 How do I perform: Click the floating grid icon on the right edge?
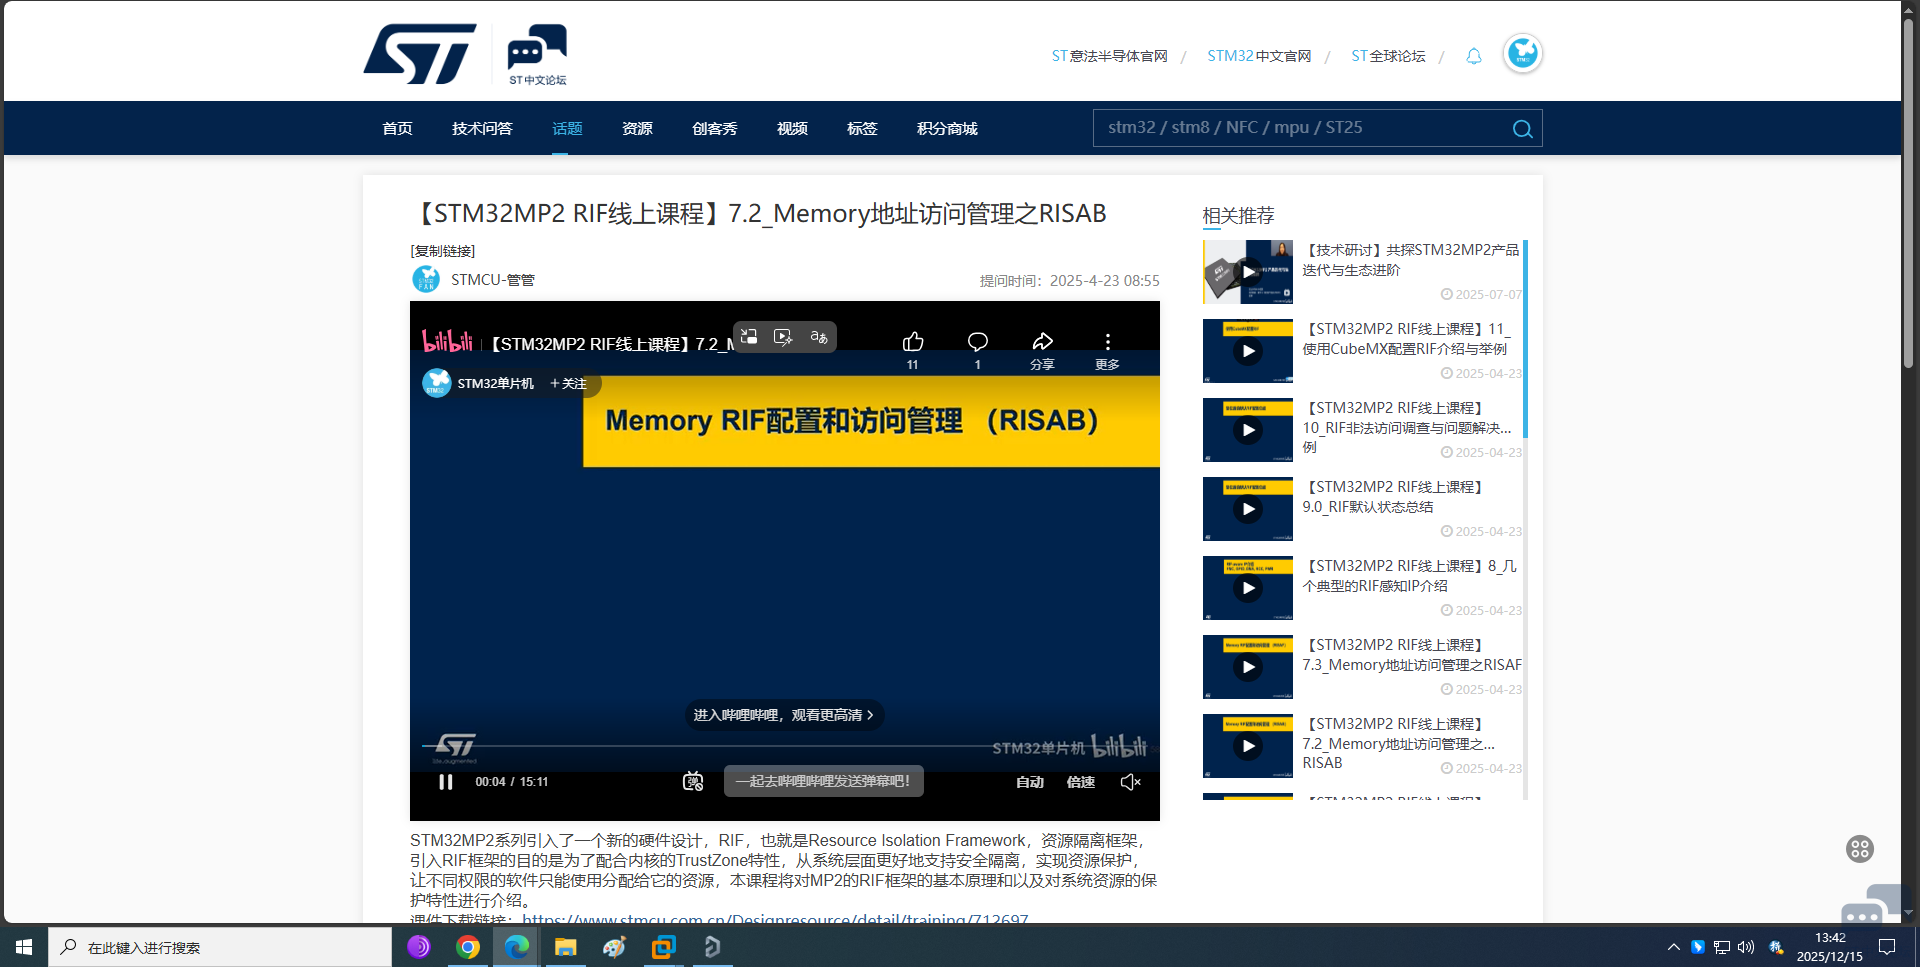1860,849
